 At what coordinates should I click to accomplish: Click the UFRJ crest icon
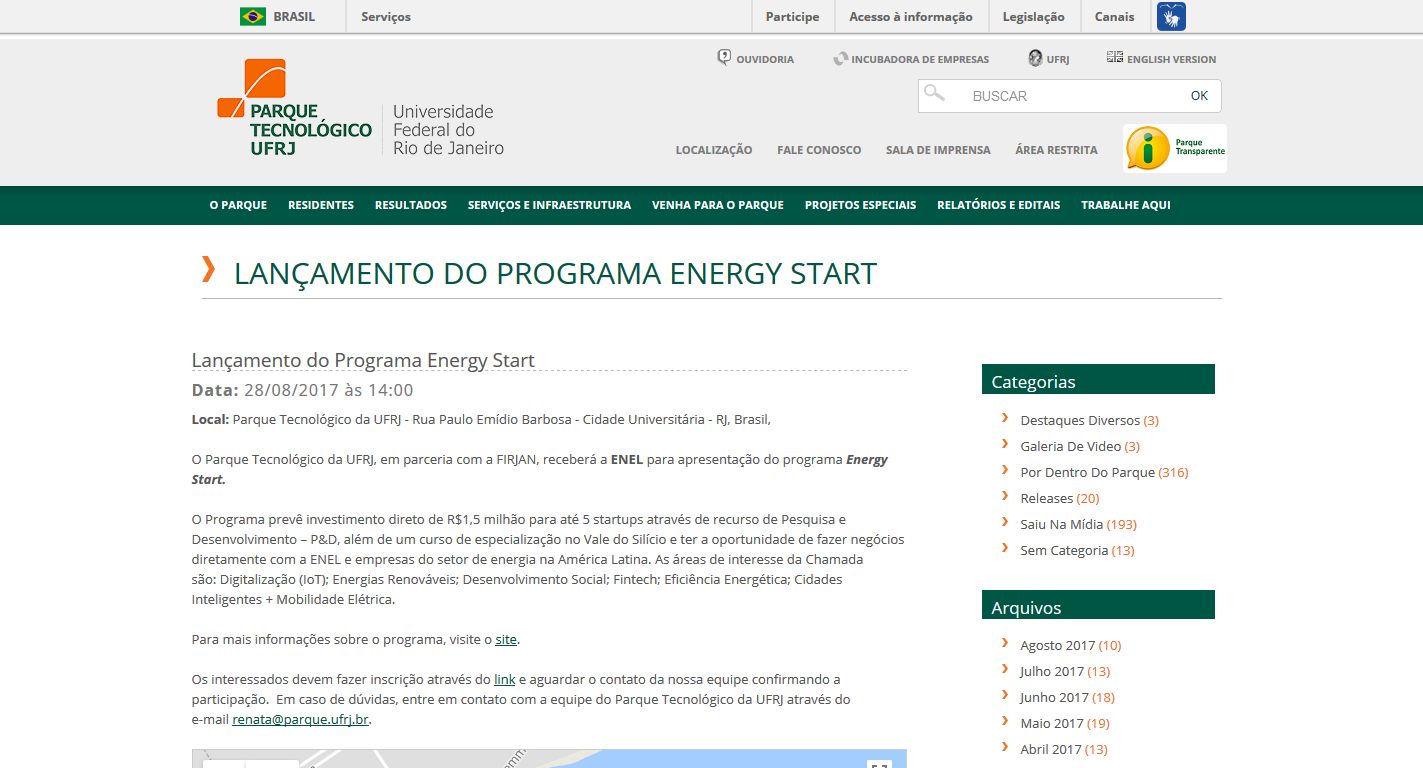click(1035, 59)
